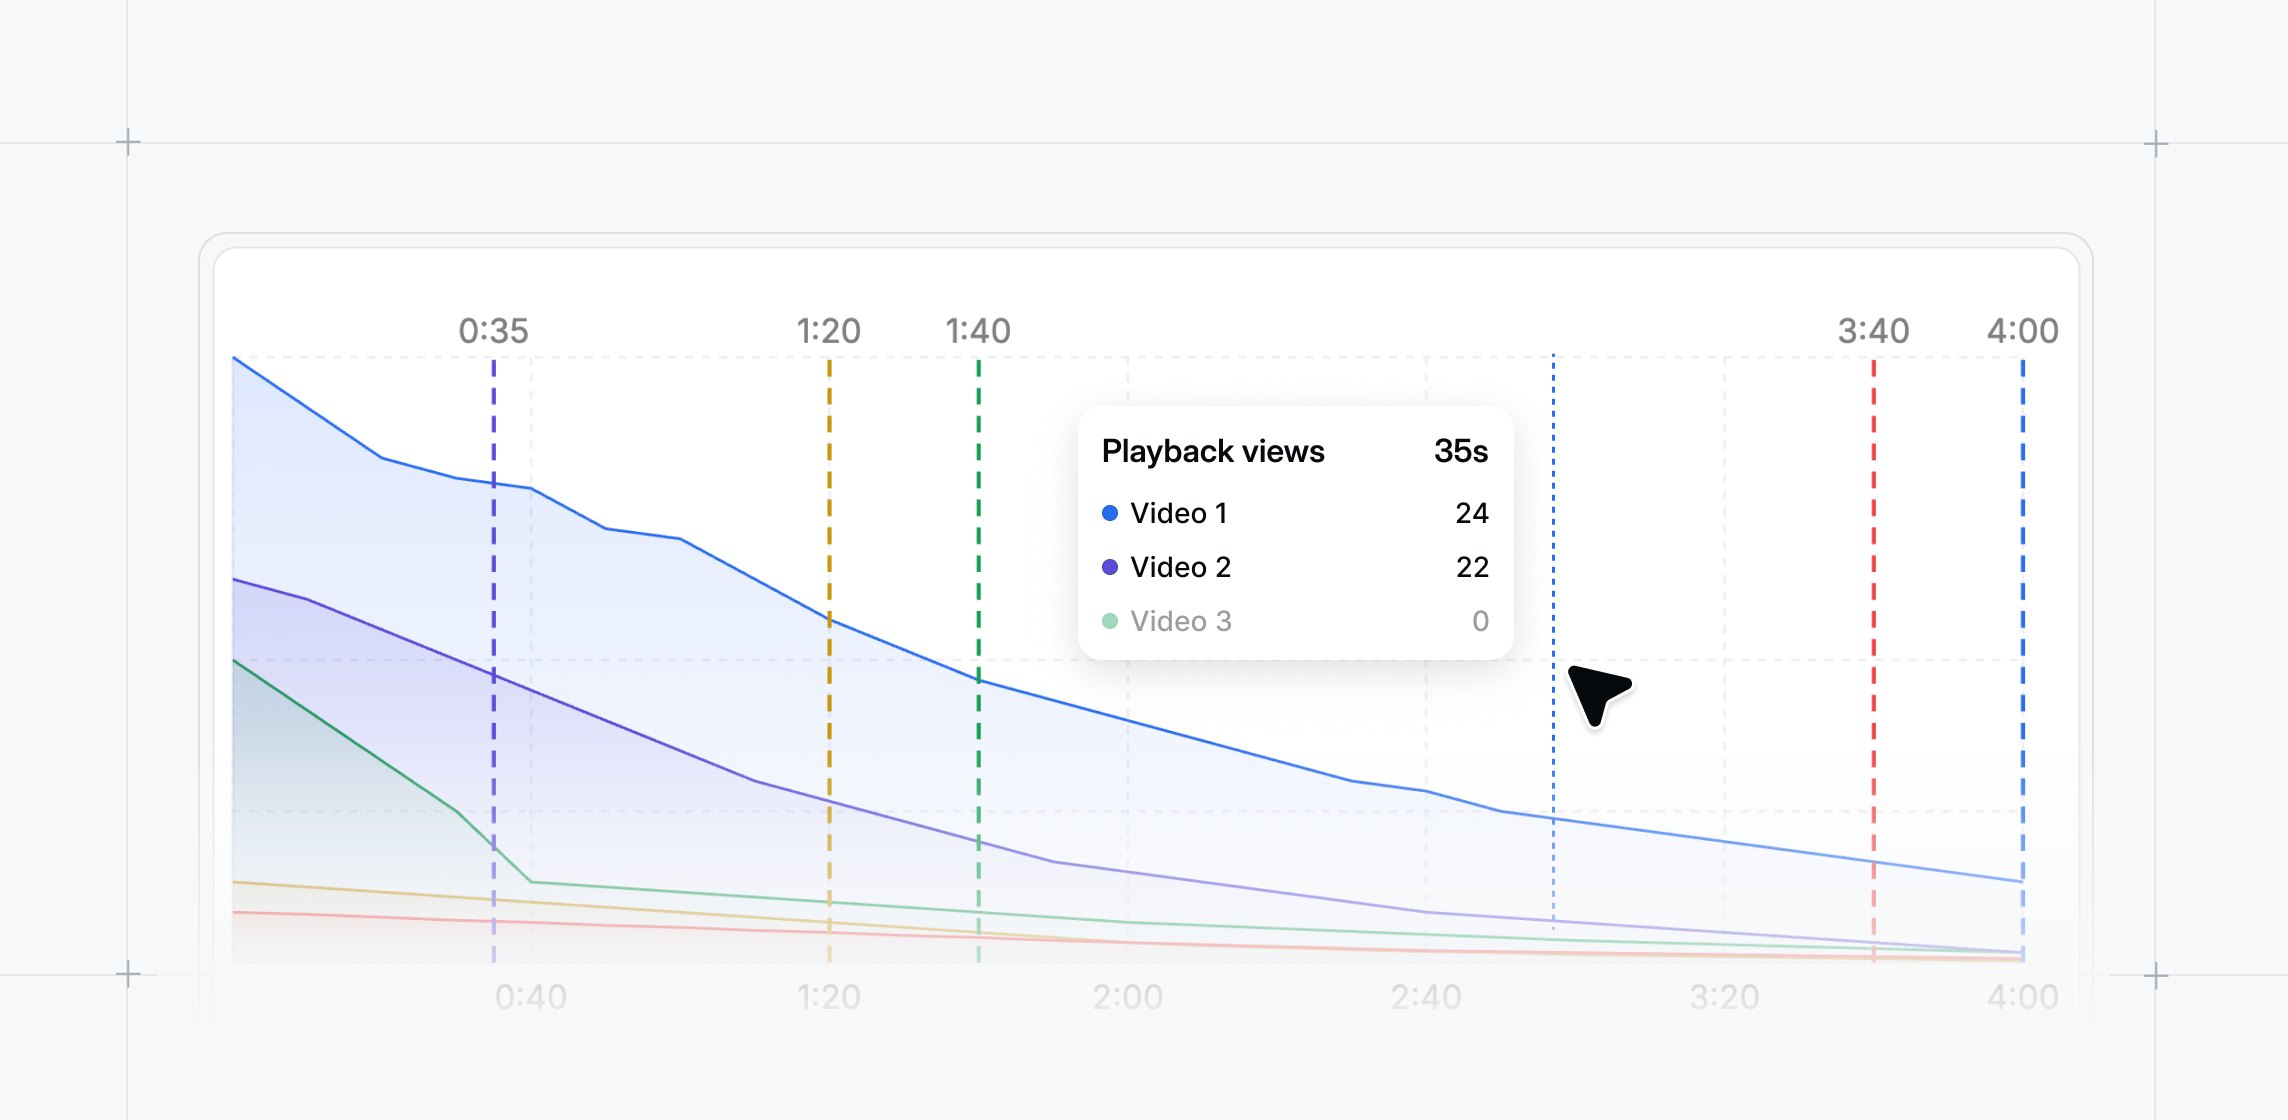Click the purple dashed marker at 0:35
Viewport: 2288px width, 1120px height.
492,650
